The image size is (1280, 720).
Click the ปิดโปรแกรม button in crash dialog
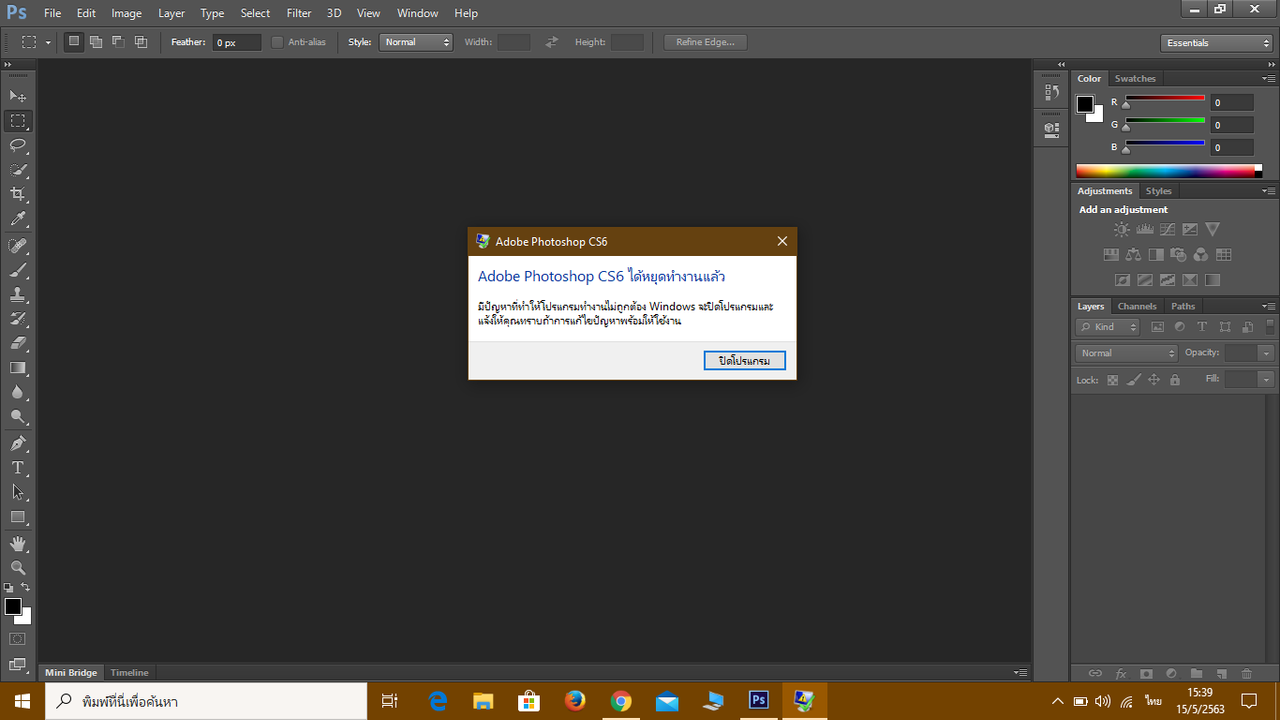744,360
